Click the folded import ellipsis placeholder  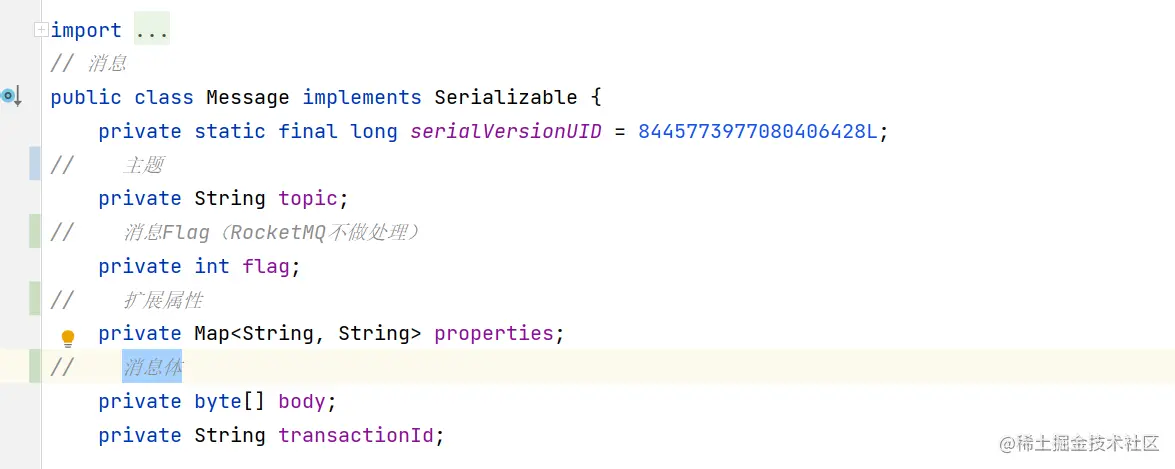[152, 30]
